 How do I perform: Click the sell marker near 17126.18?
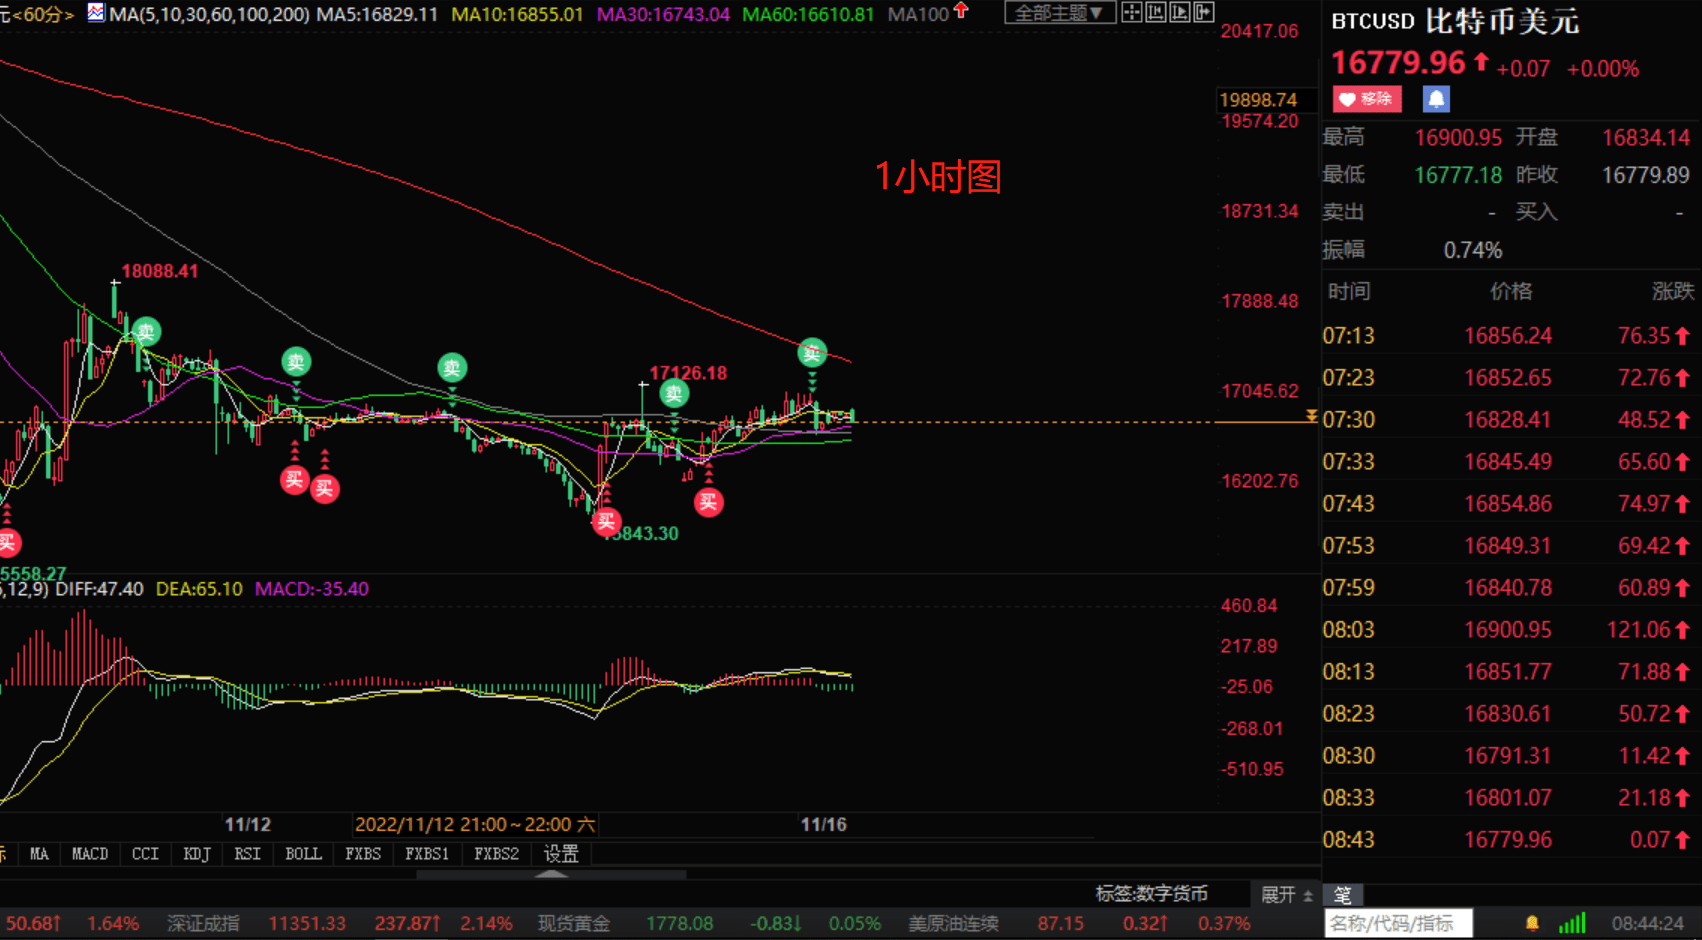click(x=674, y=394)
